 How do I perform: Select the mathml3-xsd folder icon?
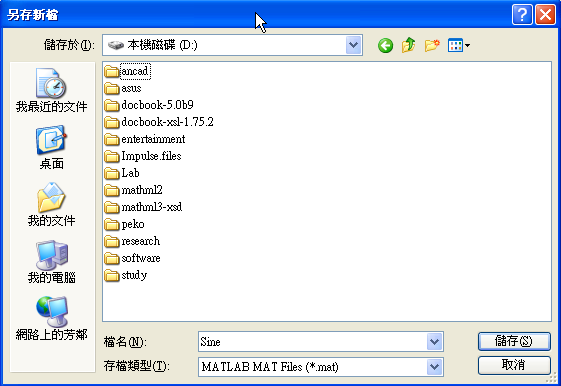click(x=112, y=207)
